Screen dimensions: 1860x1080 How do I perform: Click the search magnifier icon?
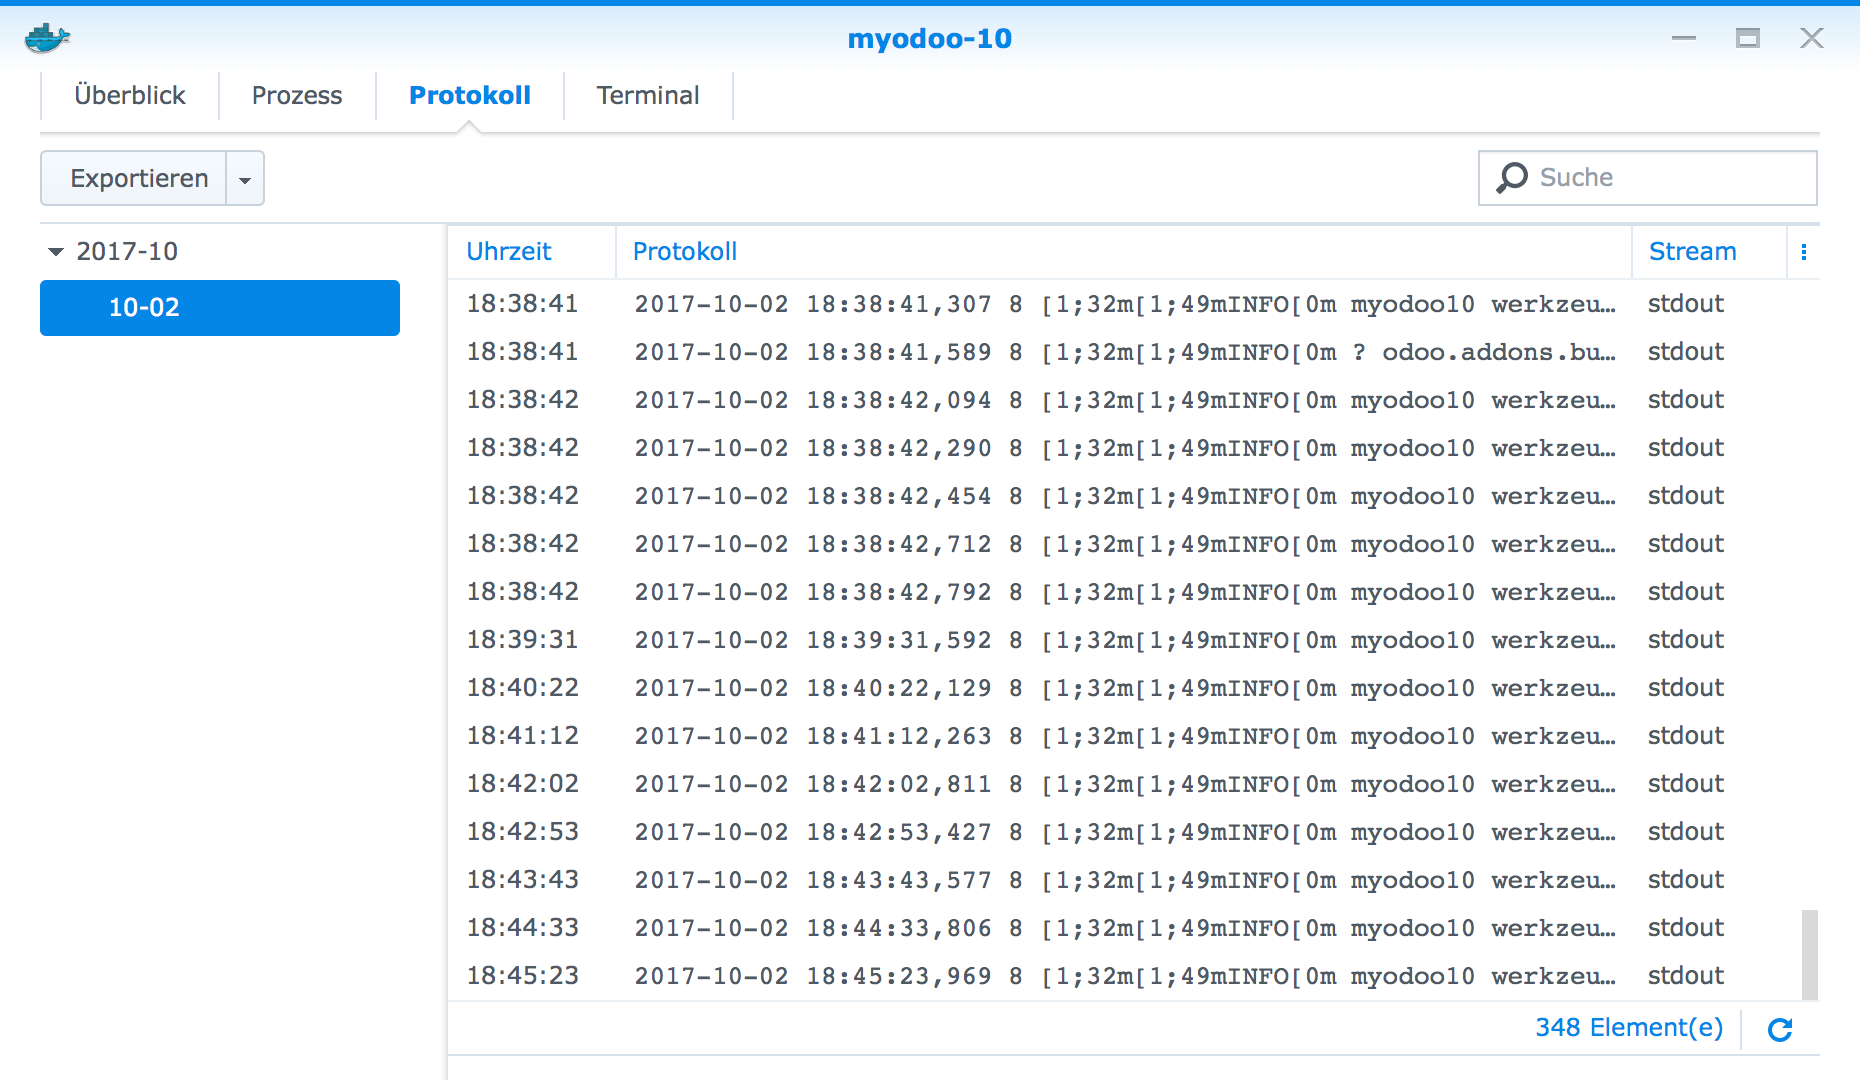(x=1513, y=177)
